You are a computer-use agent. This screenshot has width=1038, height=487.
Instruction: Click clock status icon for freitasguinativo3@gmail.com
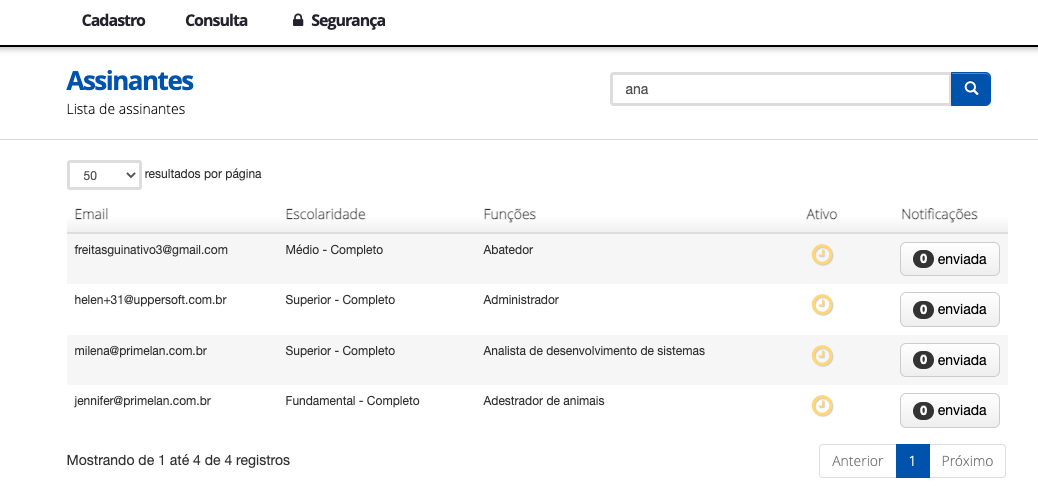(822, 255)
